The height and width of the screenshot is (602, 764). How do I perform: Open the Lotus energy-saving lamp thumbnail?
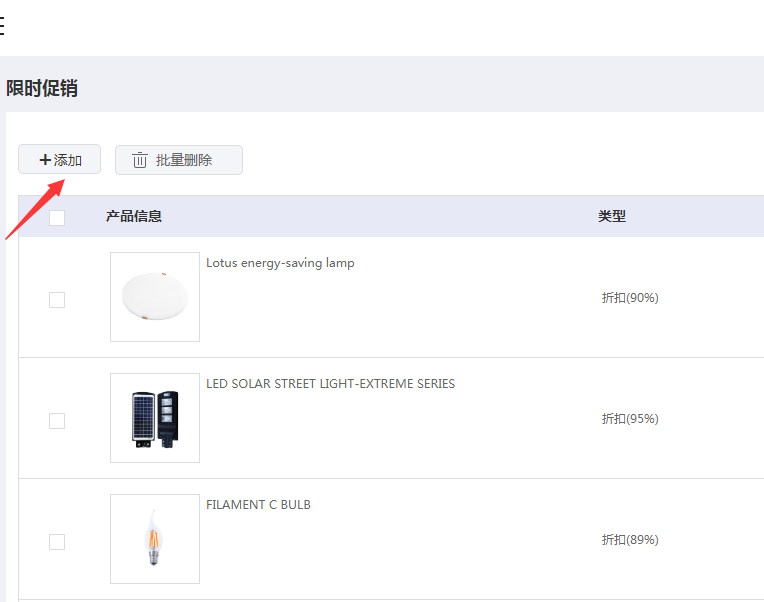pos(155,297)
